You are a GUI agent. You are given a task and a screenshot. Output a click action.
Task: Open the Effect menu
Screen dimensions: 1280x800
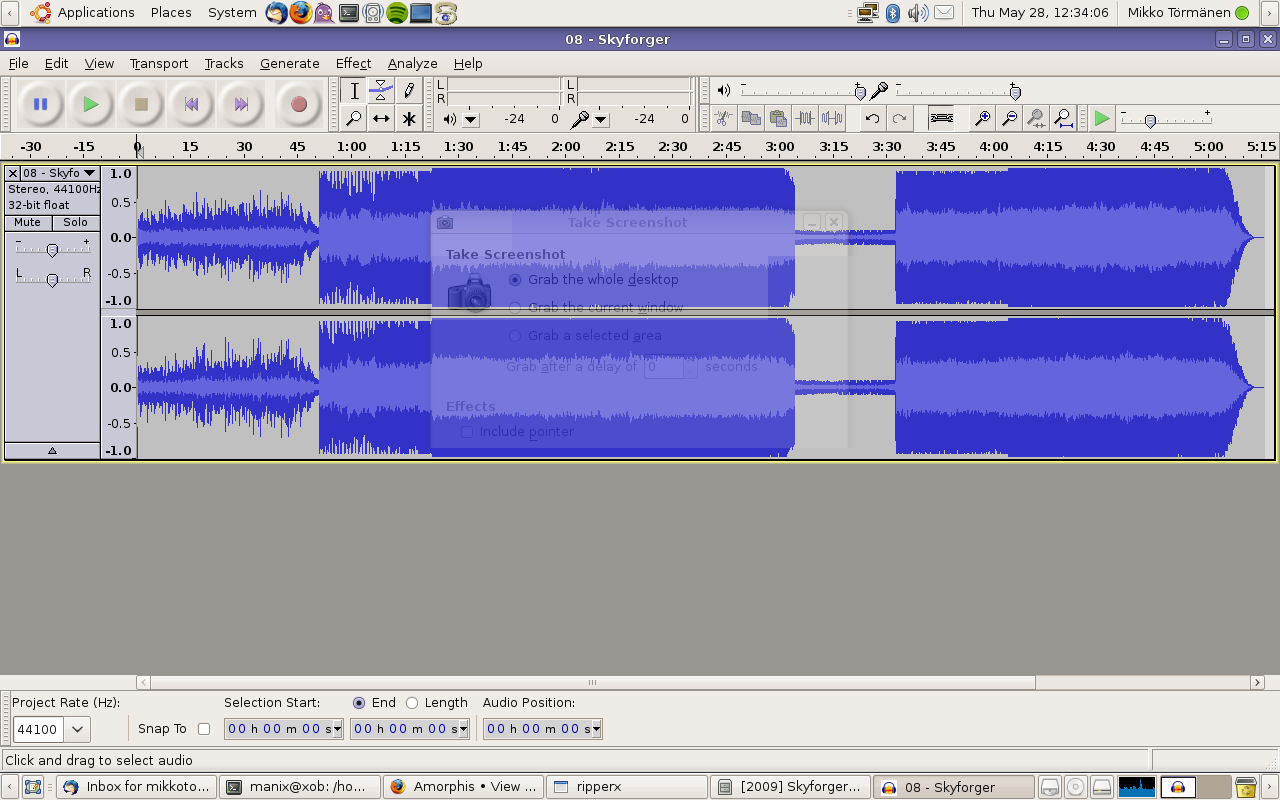pyautogui.click(x=353, y=63)
